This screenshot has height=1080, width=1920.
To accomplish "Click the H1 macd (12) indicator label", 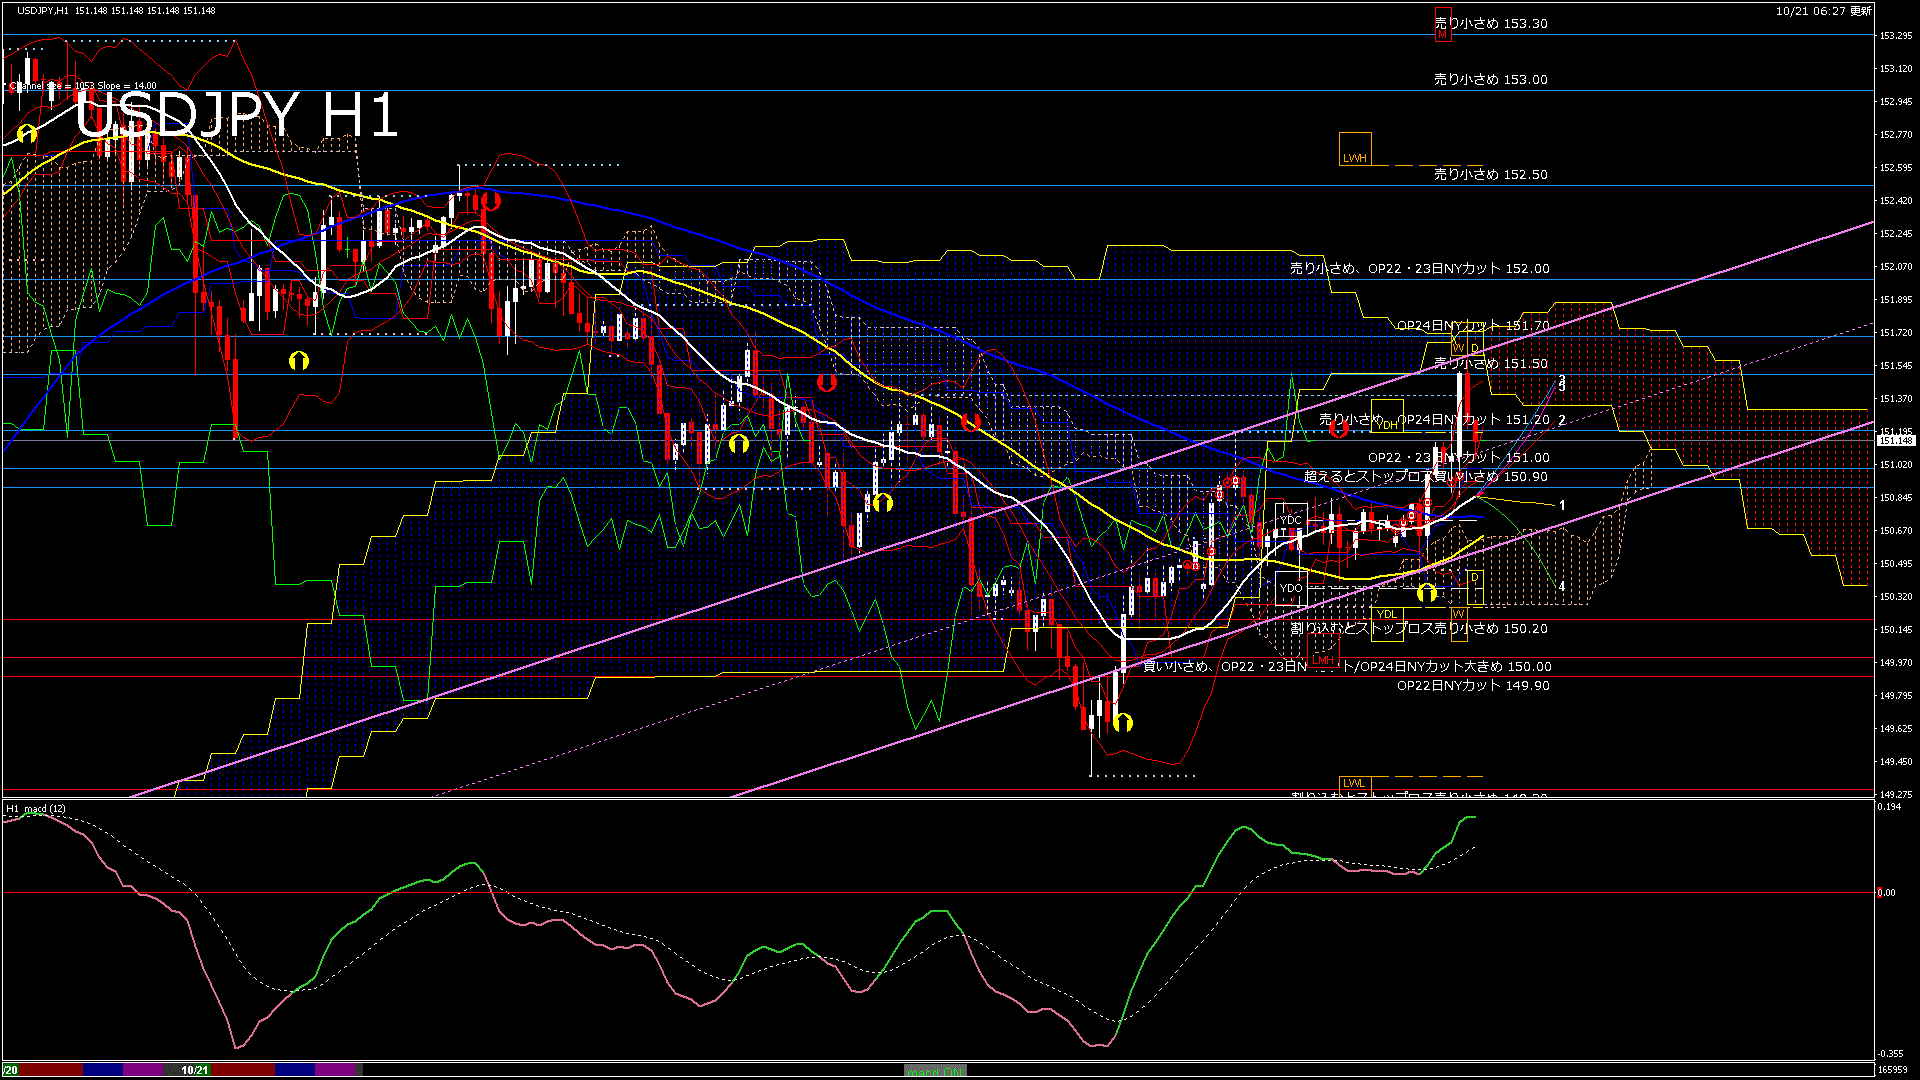I will coord(36,808).
